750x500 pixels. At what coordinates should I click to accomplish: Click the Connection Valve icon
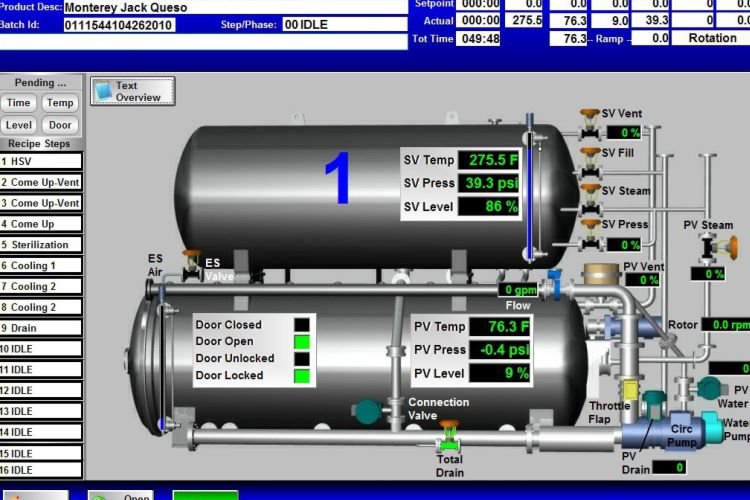point(368,410)
